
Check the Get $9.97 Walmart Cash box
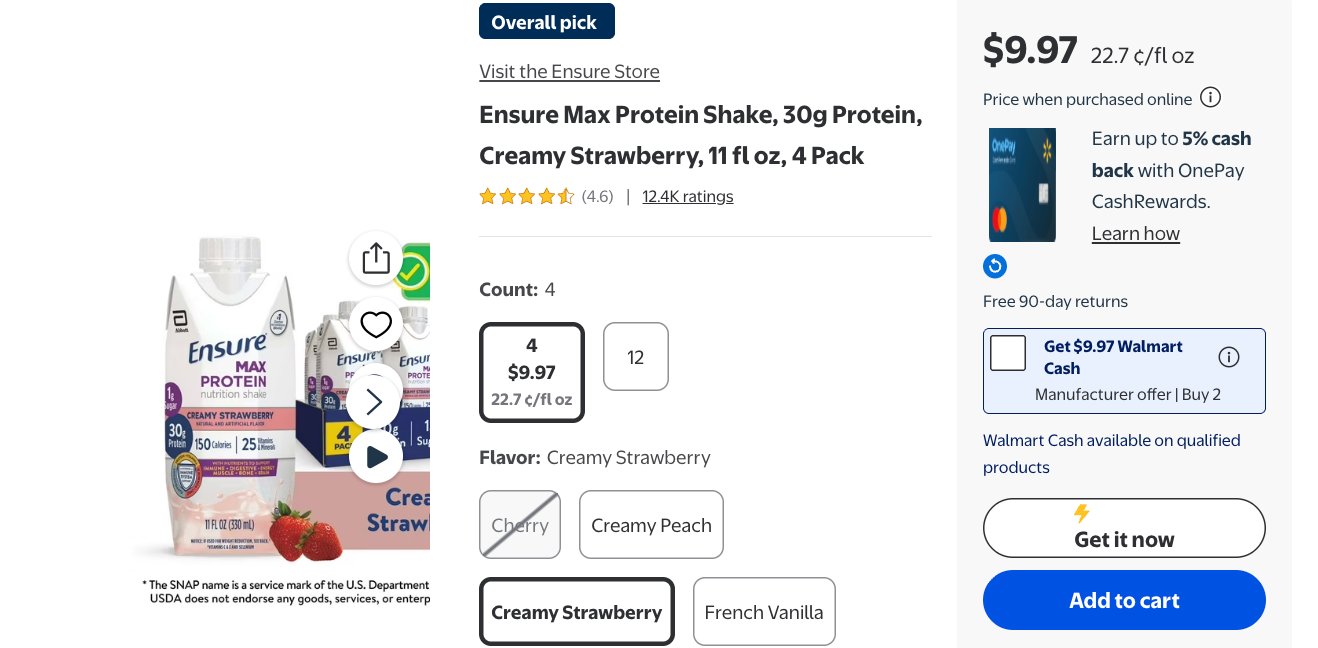pyautogui.click(x=1007, y=352)
